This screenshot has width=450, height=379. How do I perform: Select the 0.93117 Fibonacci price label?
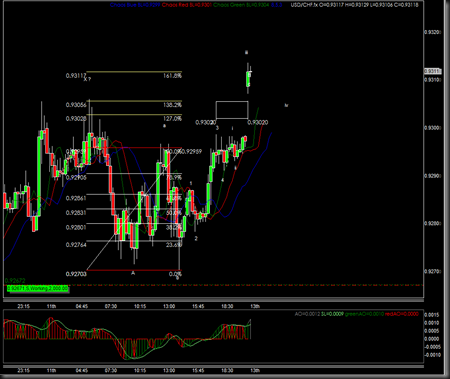pyautogui.click(x=76, y=76)
